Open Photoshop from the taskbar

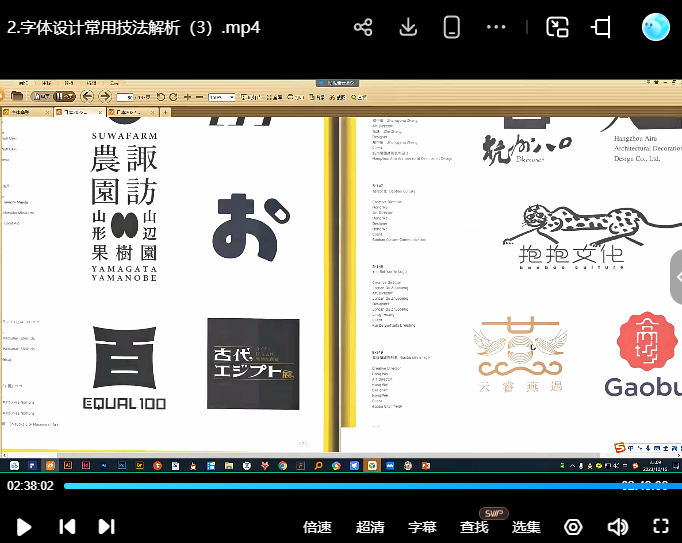[x=122, y=466]
